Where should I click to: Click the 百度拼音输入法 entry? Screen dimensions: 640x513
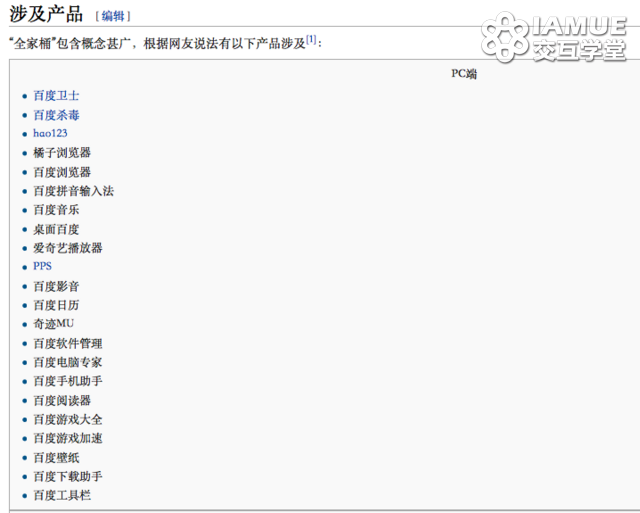73,191
